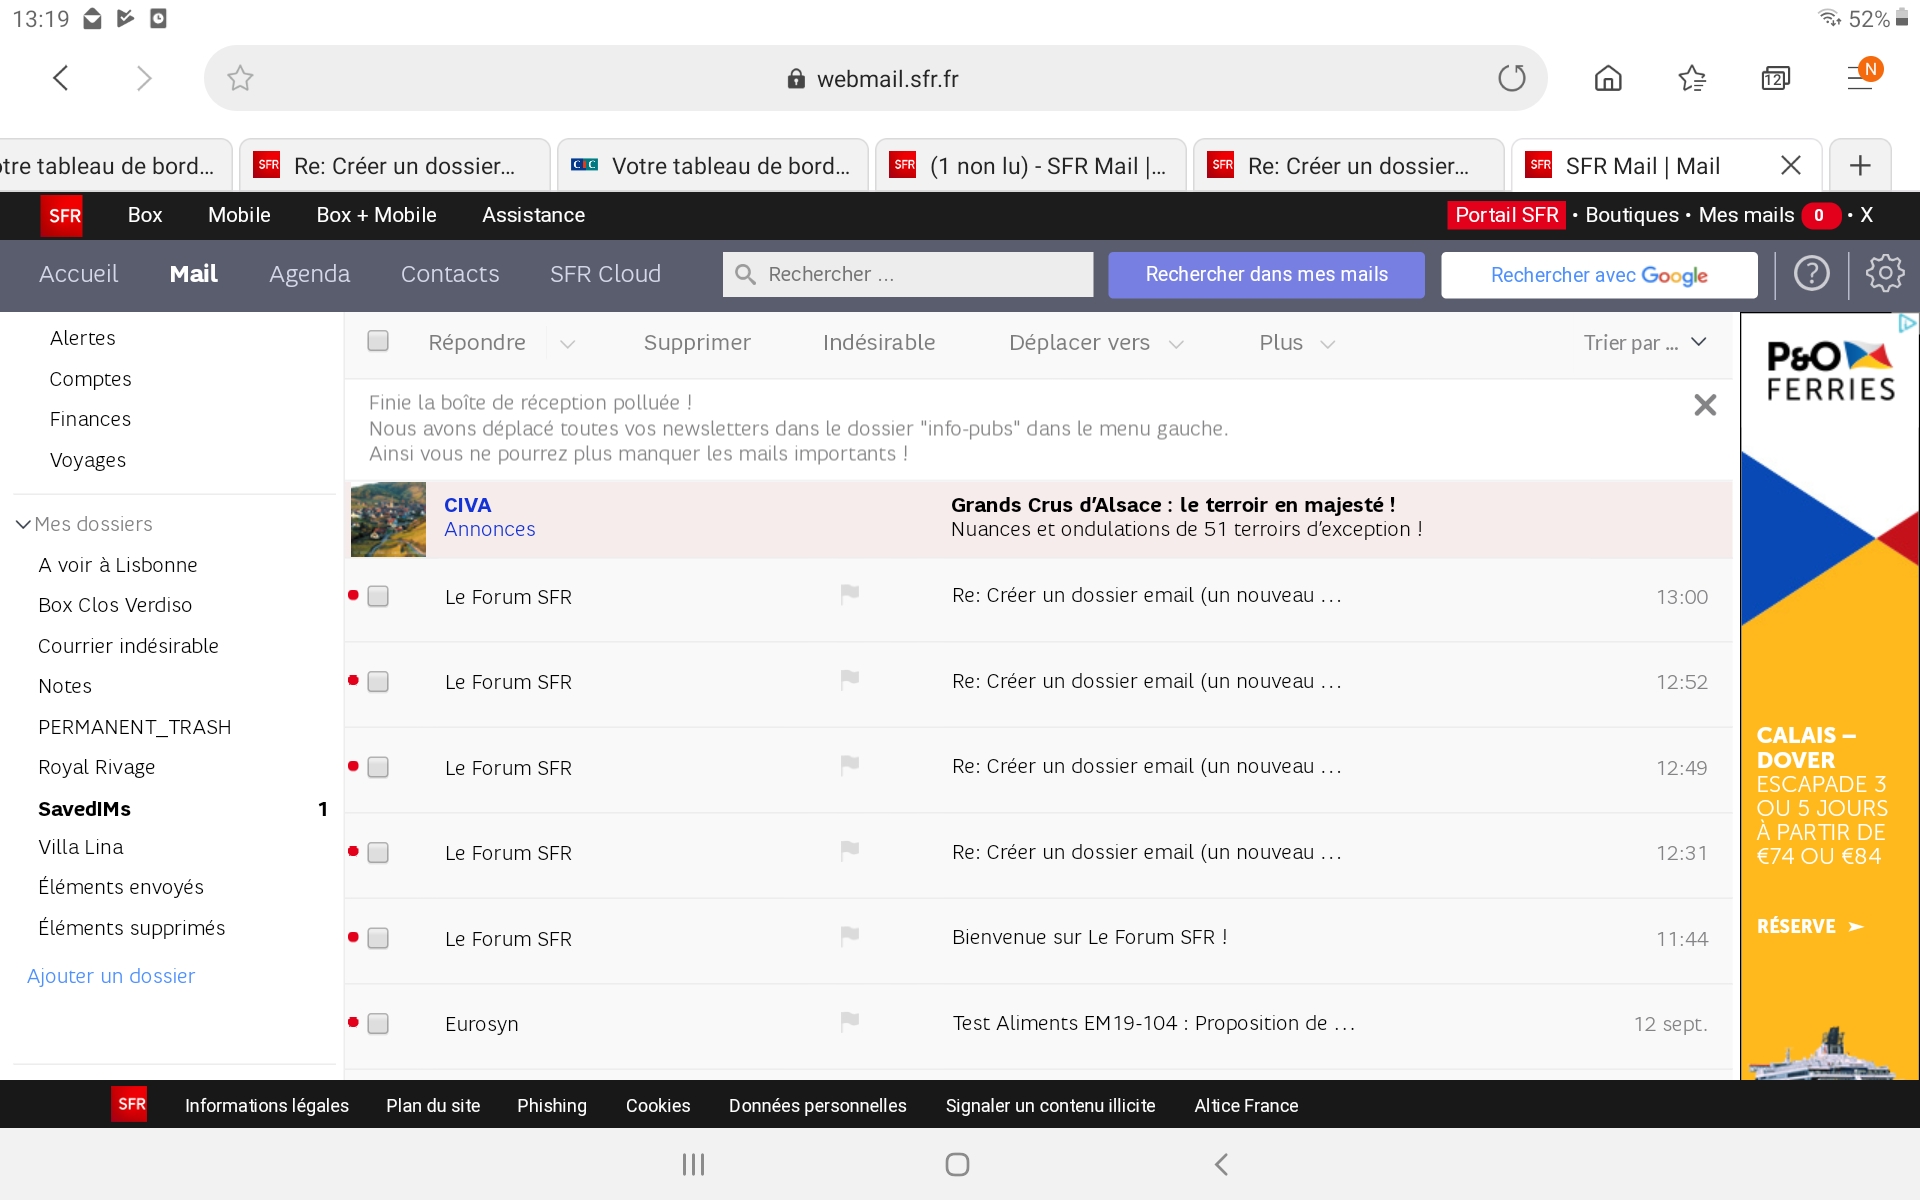Collapse the Mes dossiers section

click(x=22, y=523)
